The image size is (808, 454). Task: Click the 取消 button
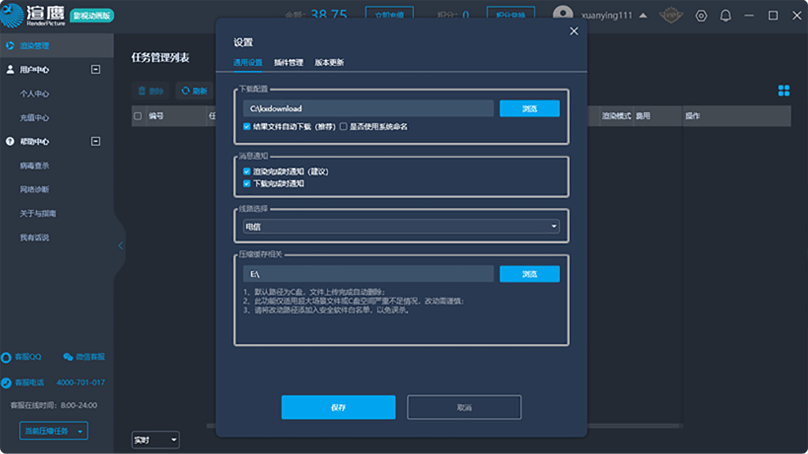tap(464, 407)
